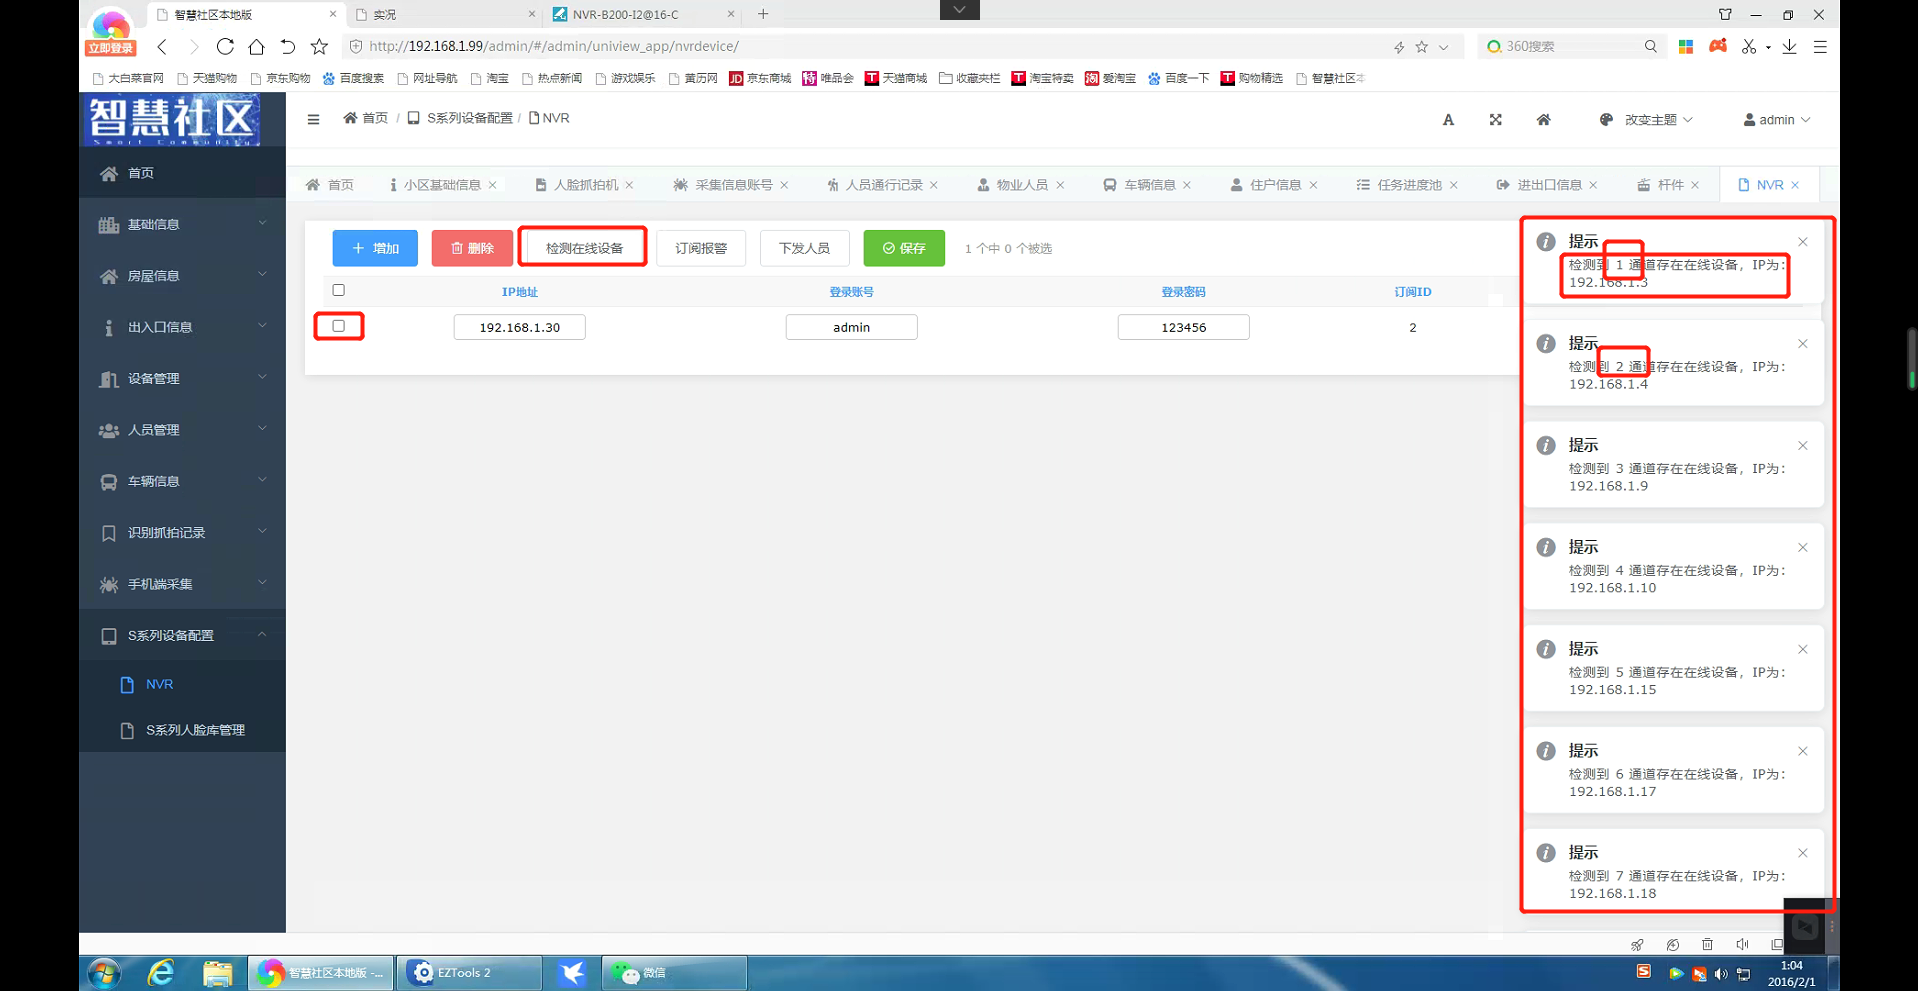Open the 改变主题 theme dropdown
The height and width of the screenshot is (991, 1918).
click(x=1647, y=120)
